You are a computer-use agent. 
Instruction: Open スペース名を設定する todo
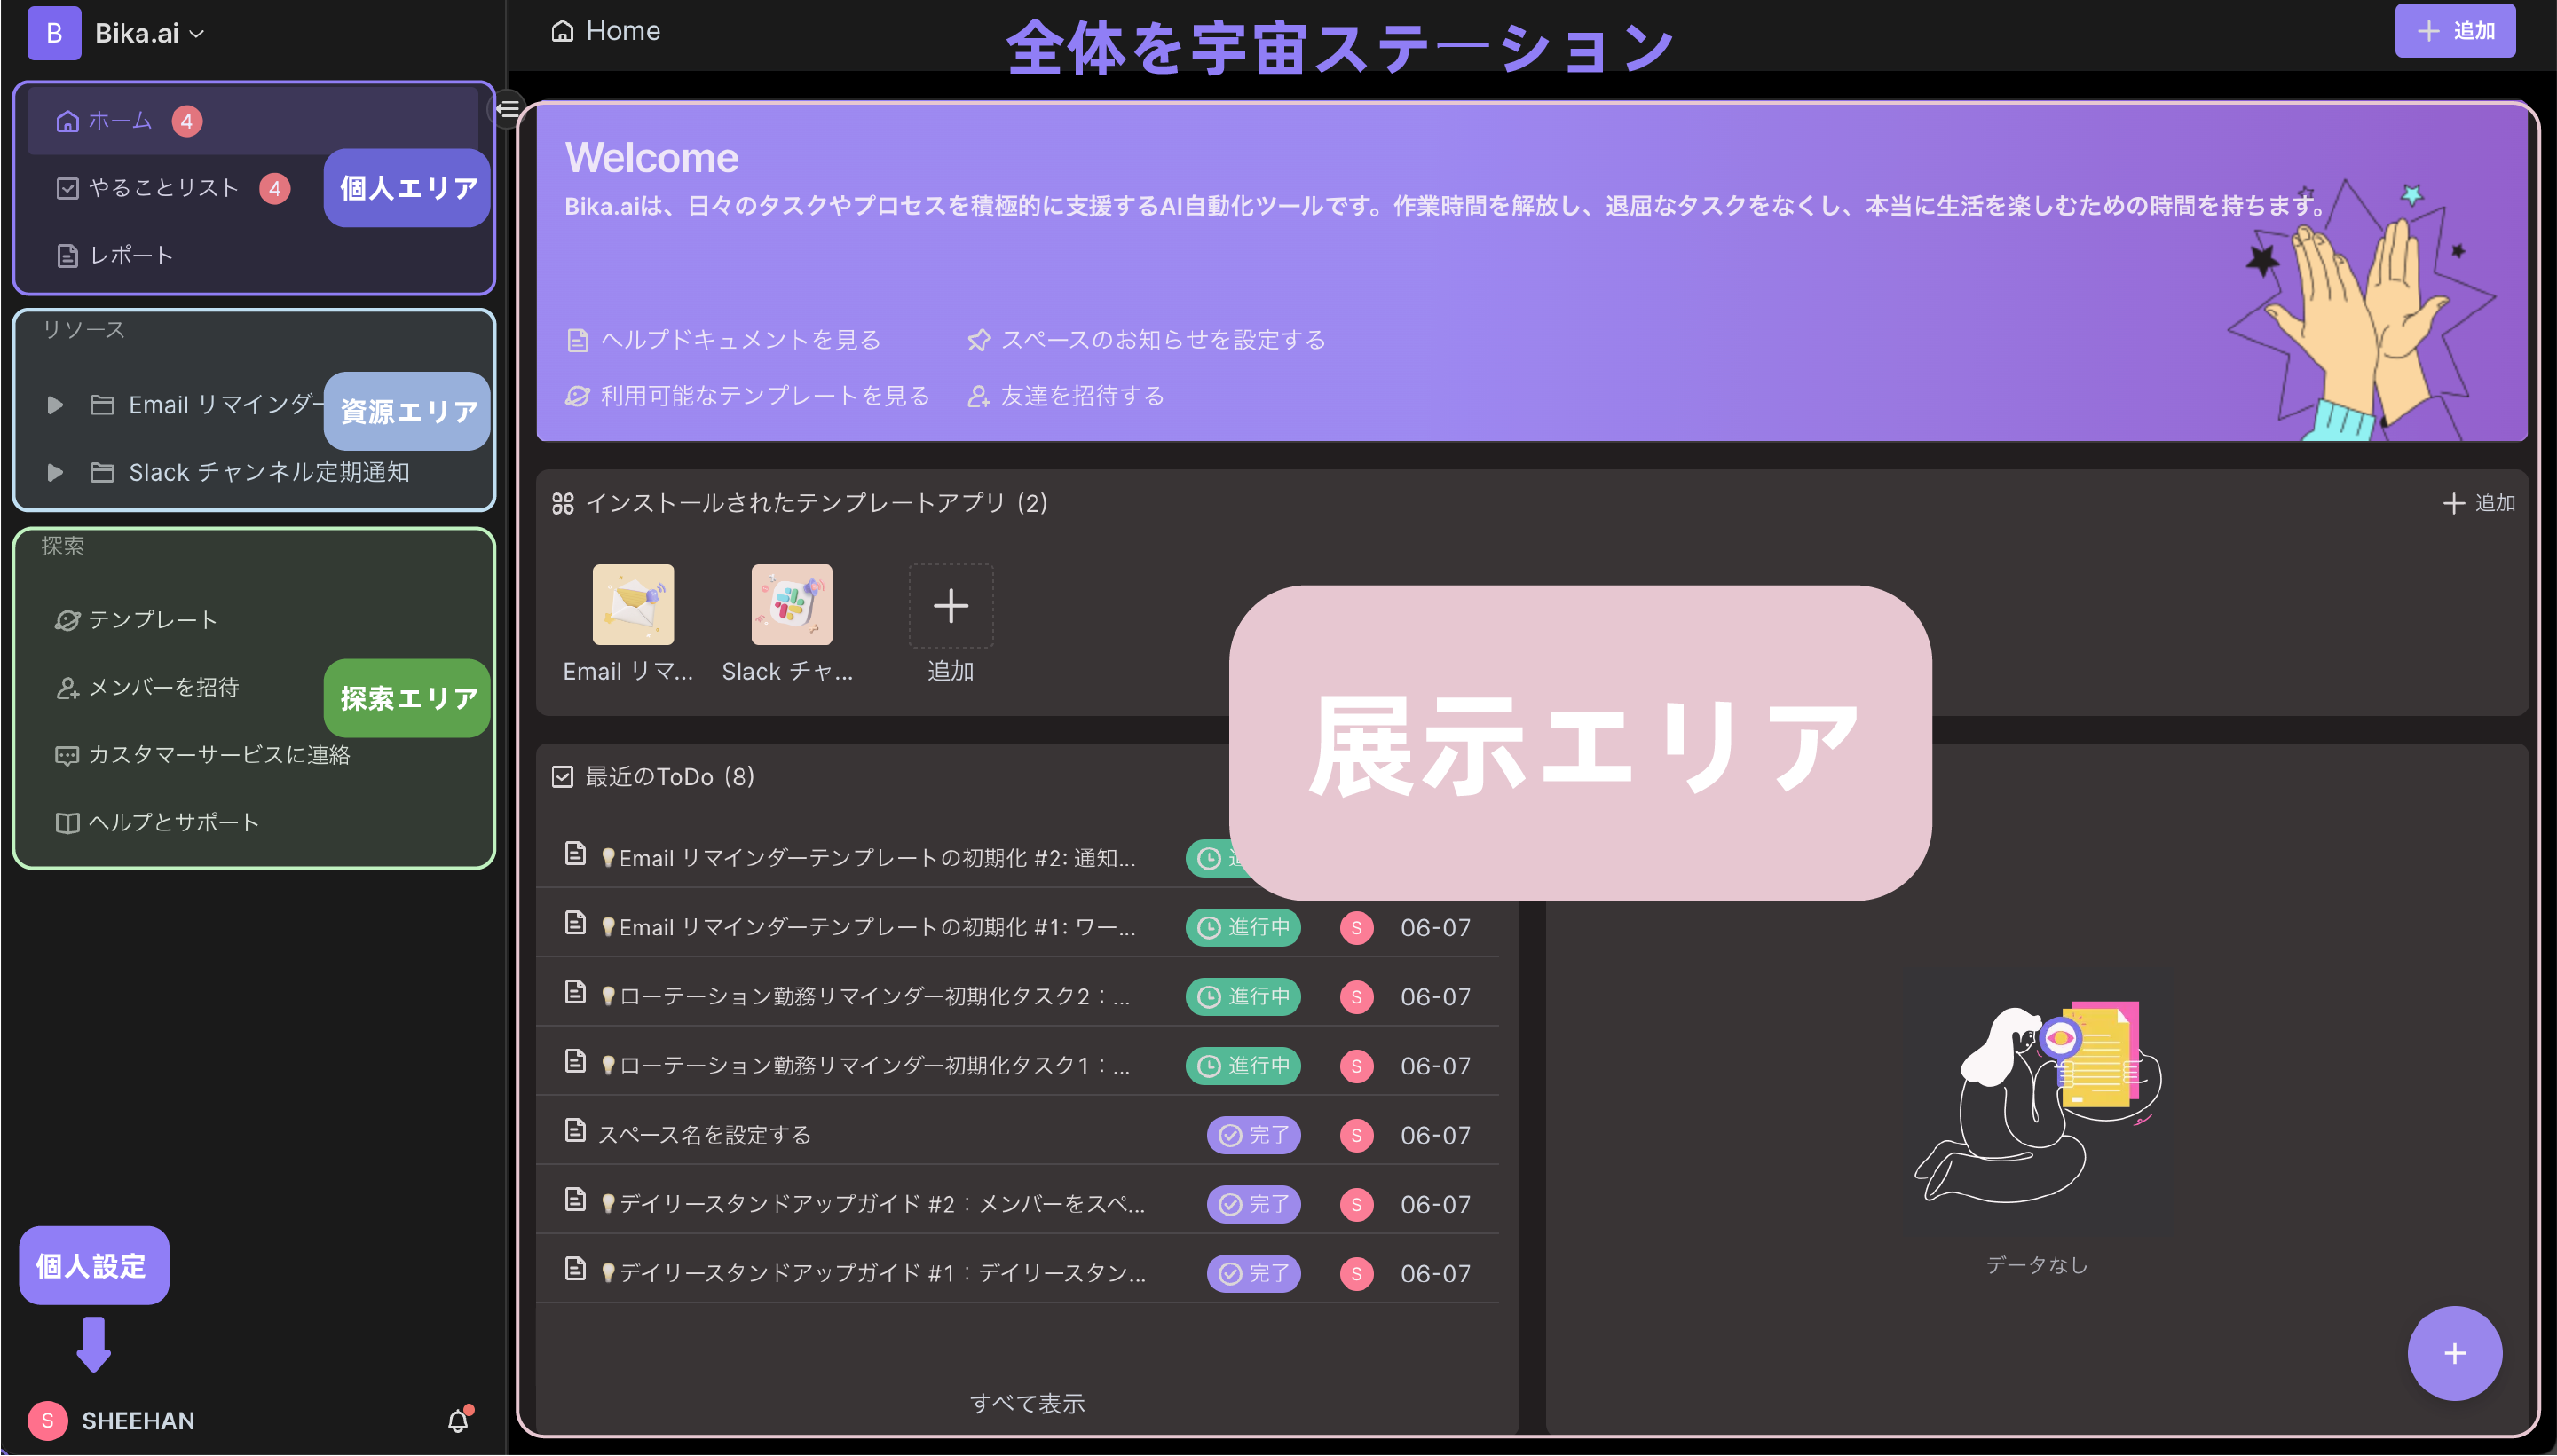pyautogui.click(x=704, y=1135)
